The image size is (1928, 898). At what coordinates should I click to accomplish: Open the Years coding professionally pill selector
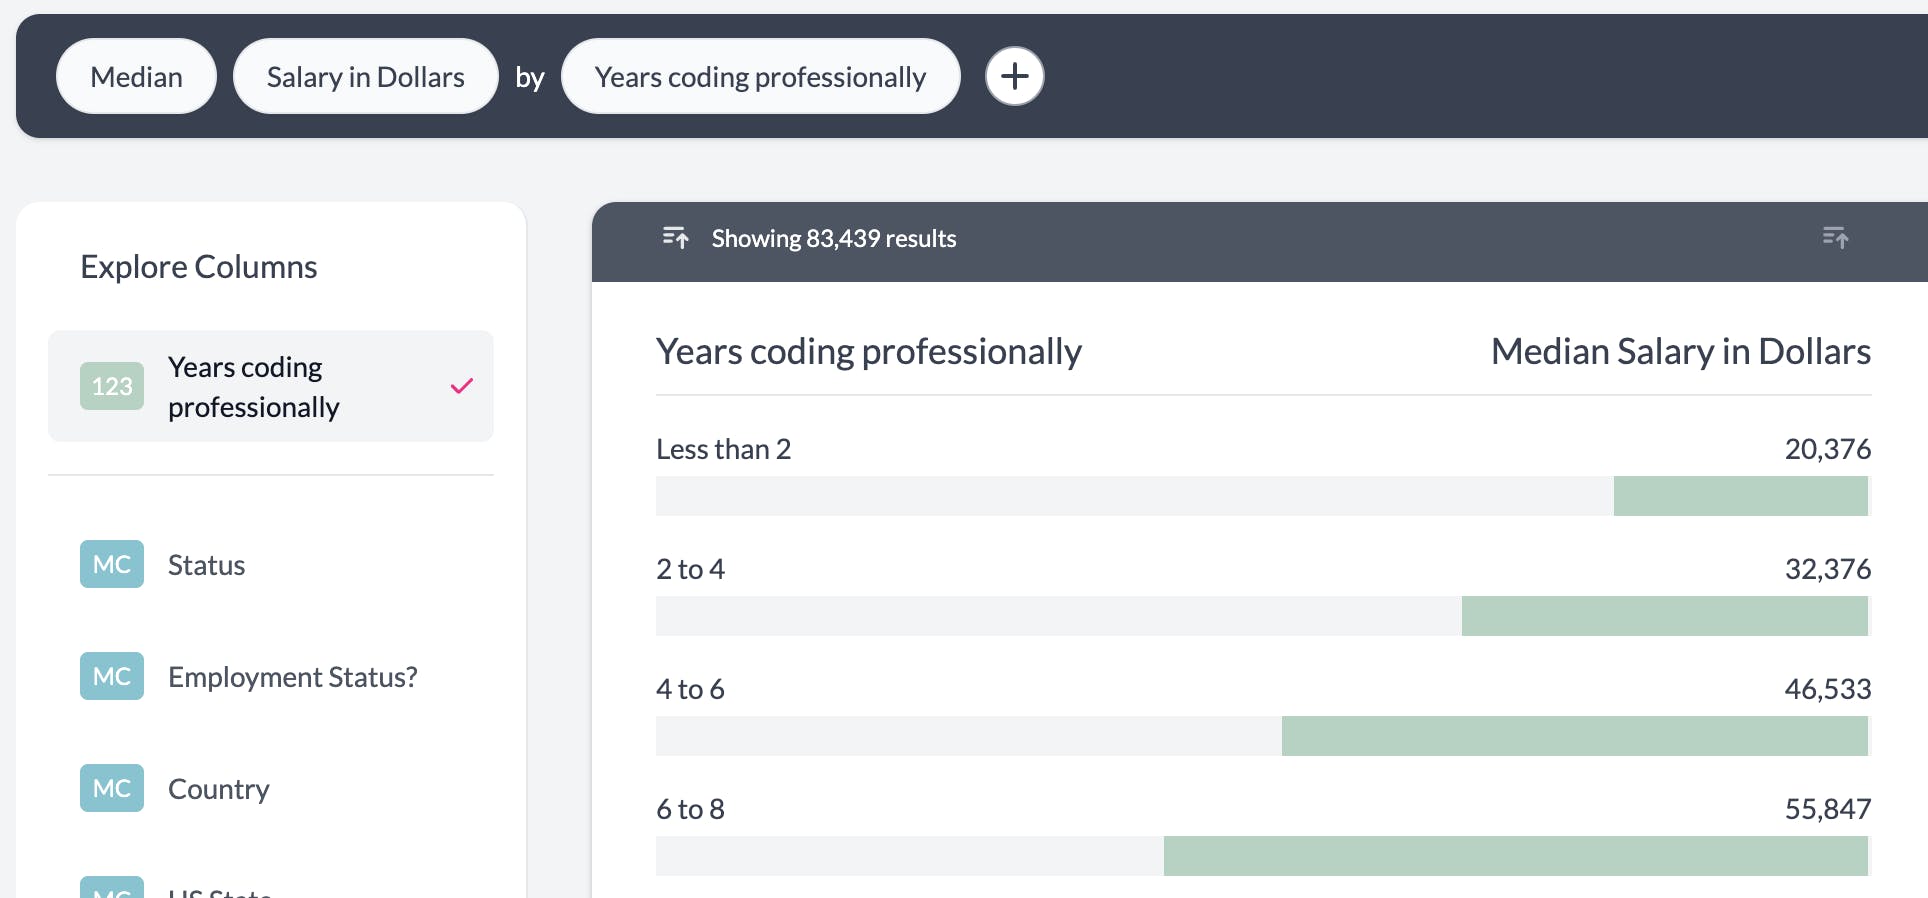760,77
